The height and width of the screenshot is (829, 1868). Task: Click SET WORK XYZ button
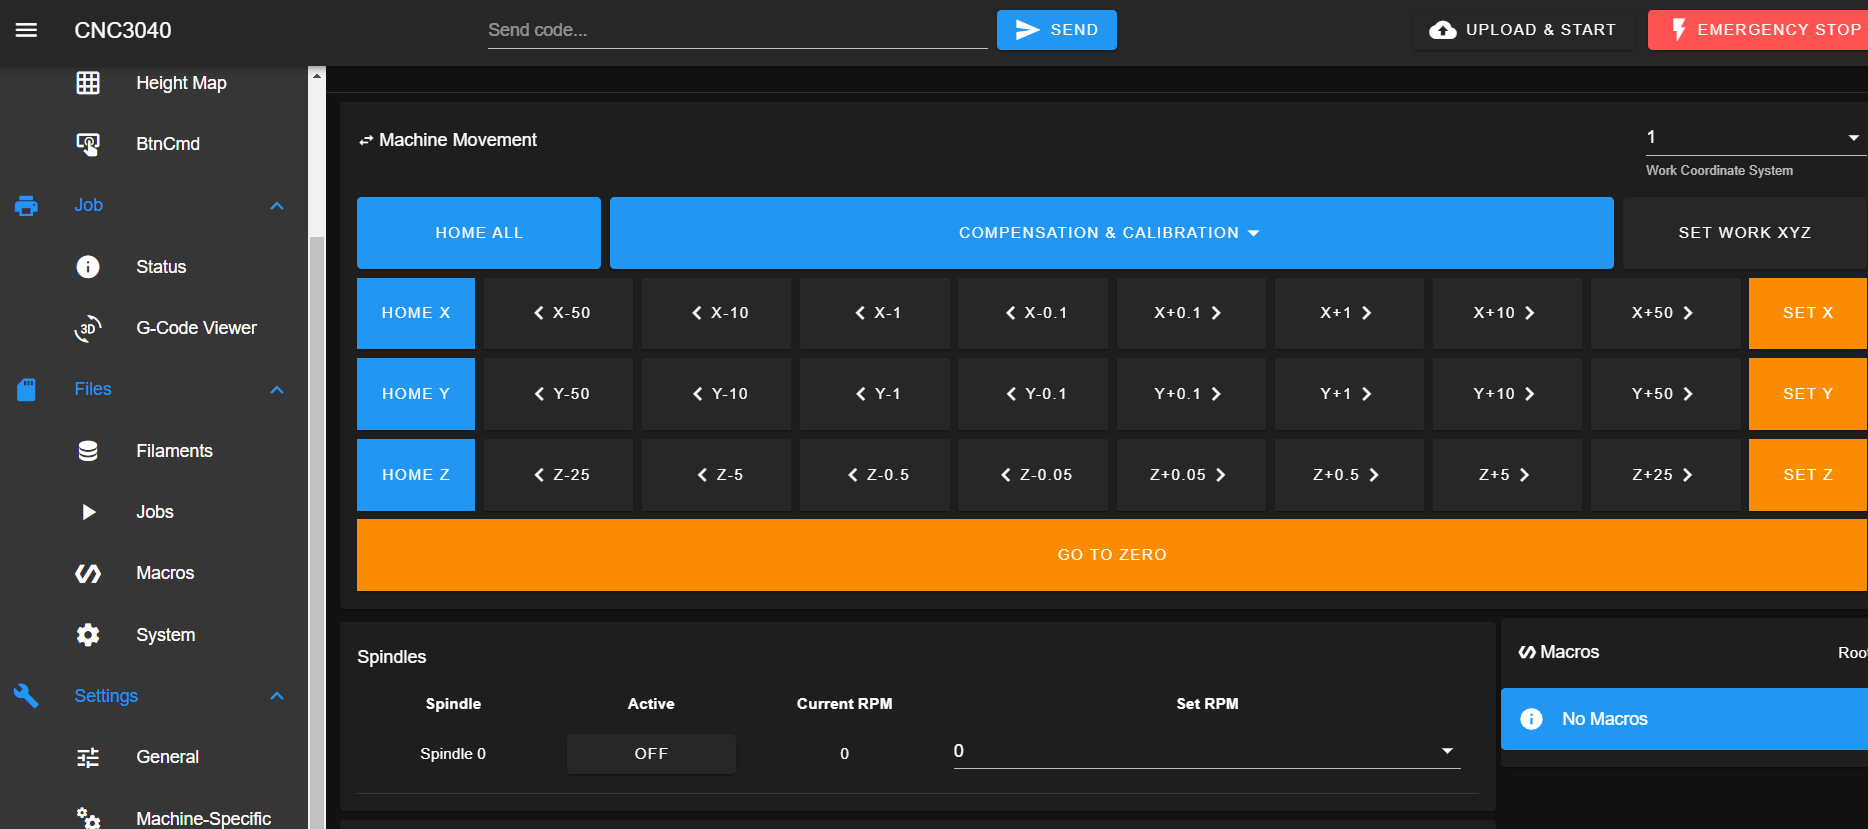pyautogui.click(x=1744, y=233)
